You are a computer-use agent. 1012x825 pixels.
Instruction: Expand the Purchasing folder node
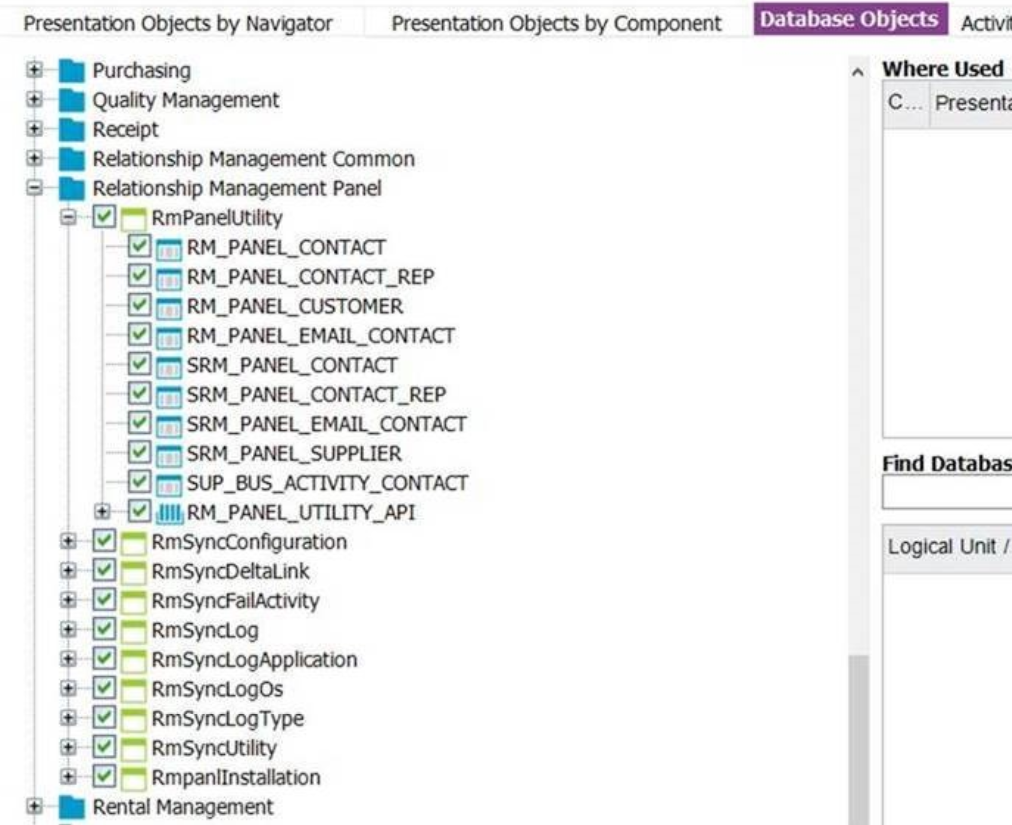tap(34, 70)
